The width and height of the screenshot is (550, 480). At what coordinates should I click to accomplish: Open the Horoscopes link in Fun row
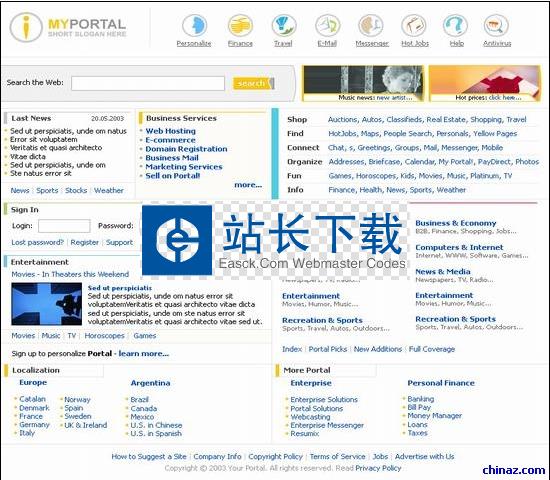coord(376,176)
